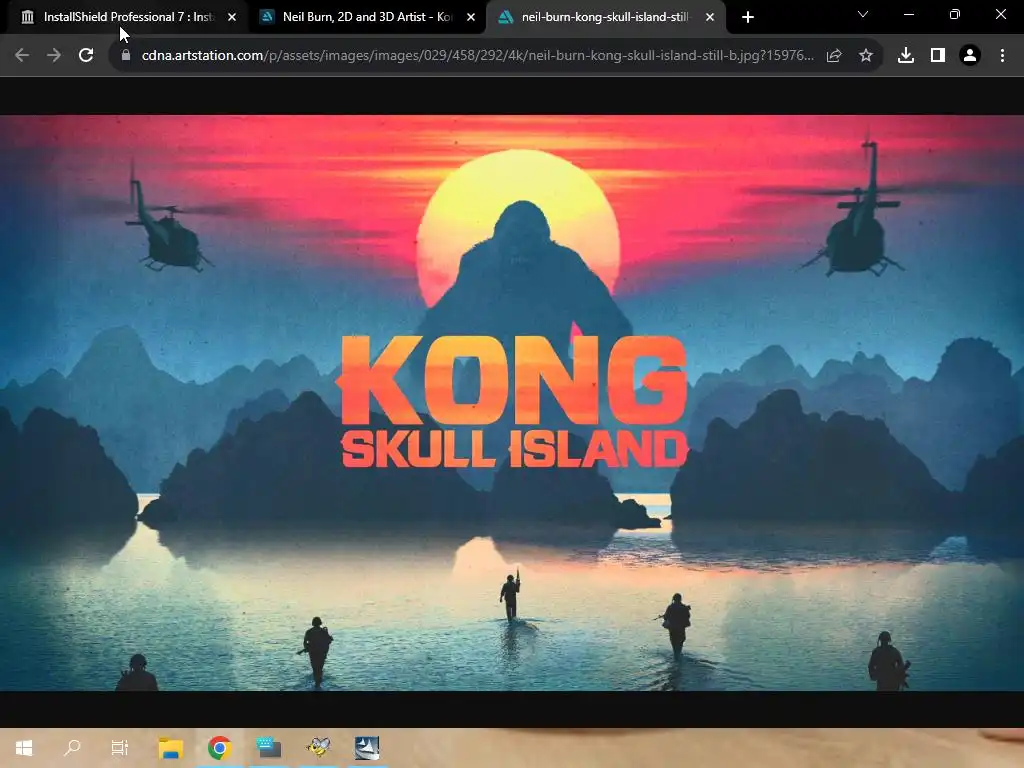Restore down the Chrome window
Image resolution: width=1024 pixels, height=768 pixels.
coord(955,14)
